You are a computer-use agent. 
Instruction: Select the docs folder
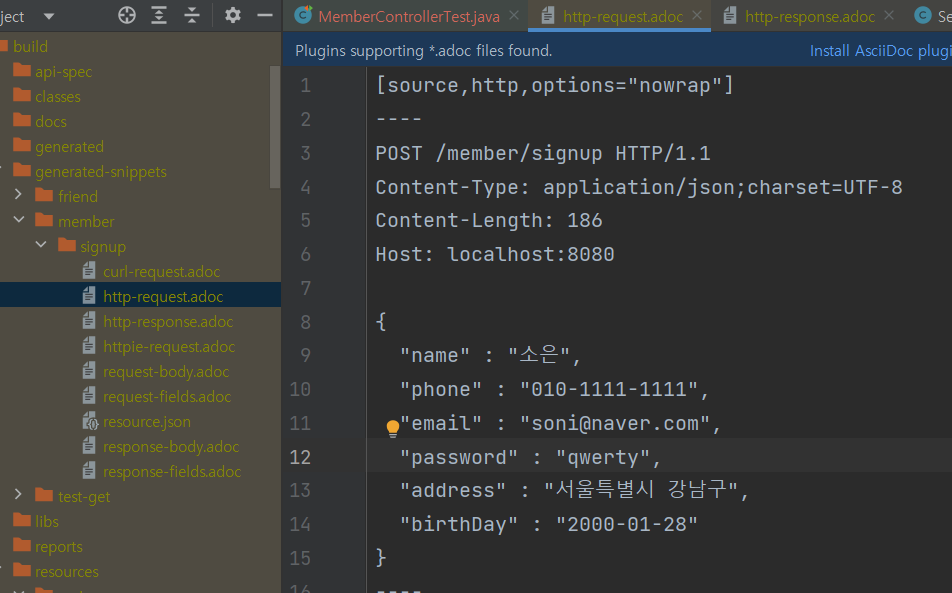(51, 121)
